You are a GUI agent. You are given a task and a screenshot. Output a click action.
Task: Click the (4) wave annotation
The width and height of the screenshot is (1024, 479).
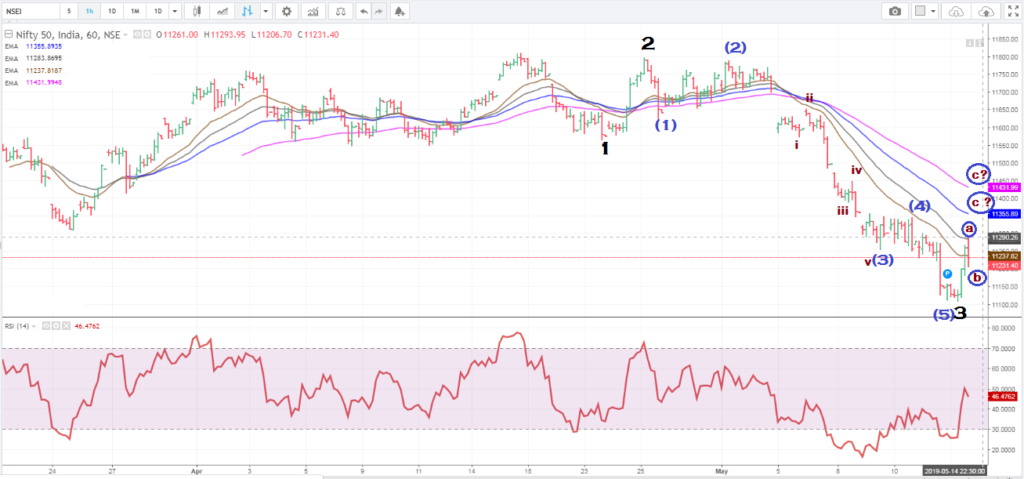[x=919, y=206]
